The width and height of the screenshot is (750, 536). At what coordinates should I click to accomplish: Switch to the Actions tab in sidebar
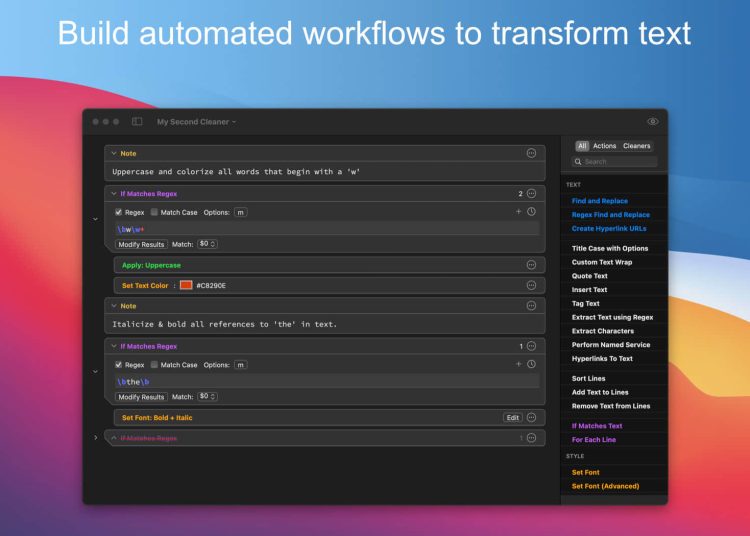pyautogui.click(x=605, y=146)
